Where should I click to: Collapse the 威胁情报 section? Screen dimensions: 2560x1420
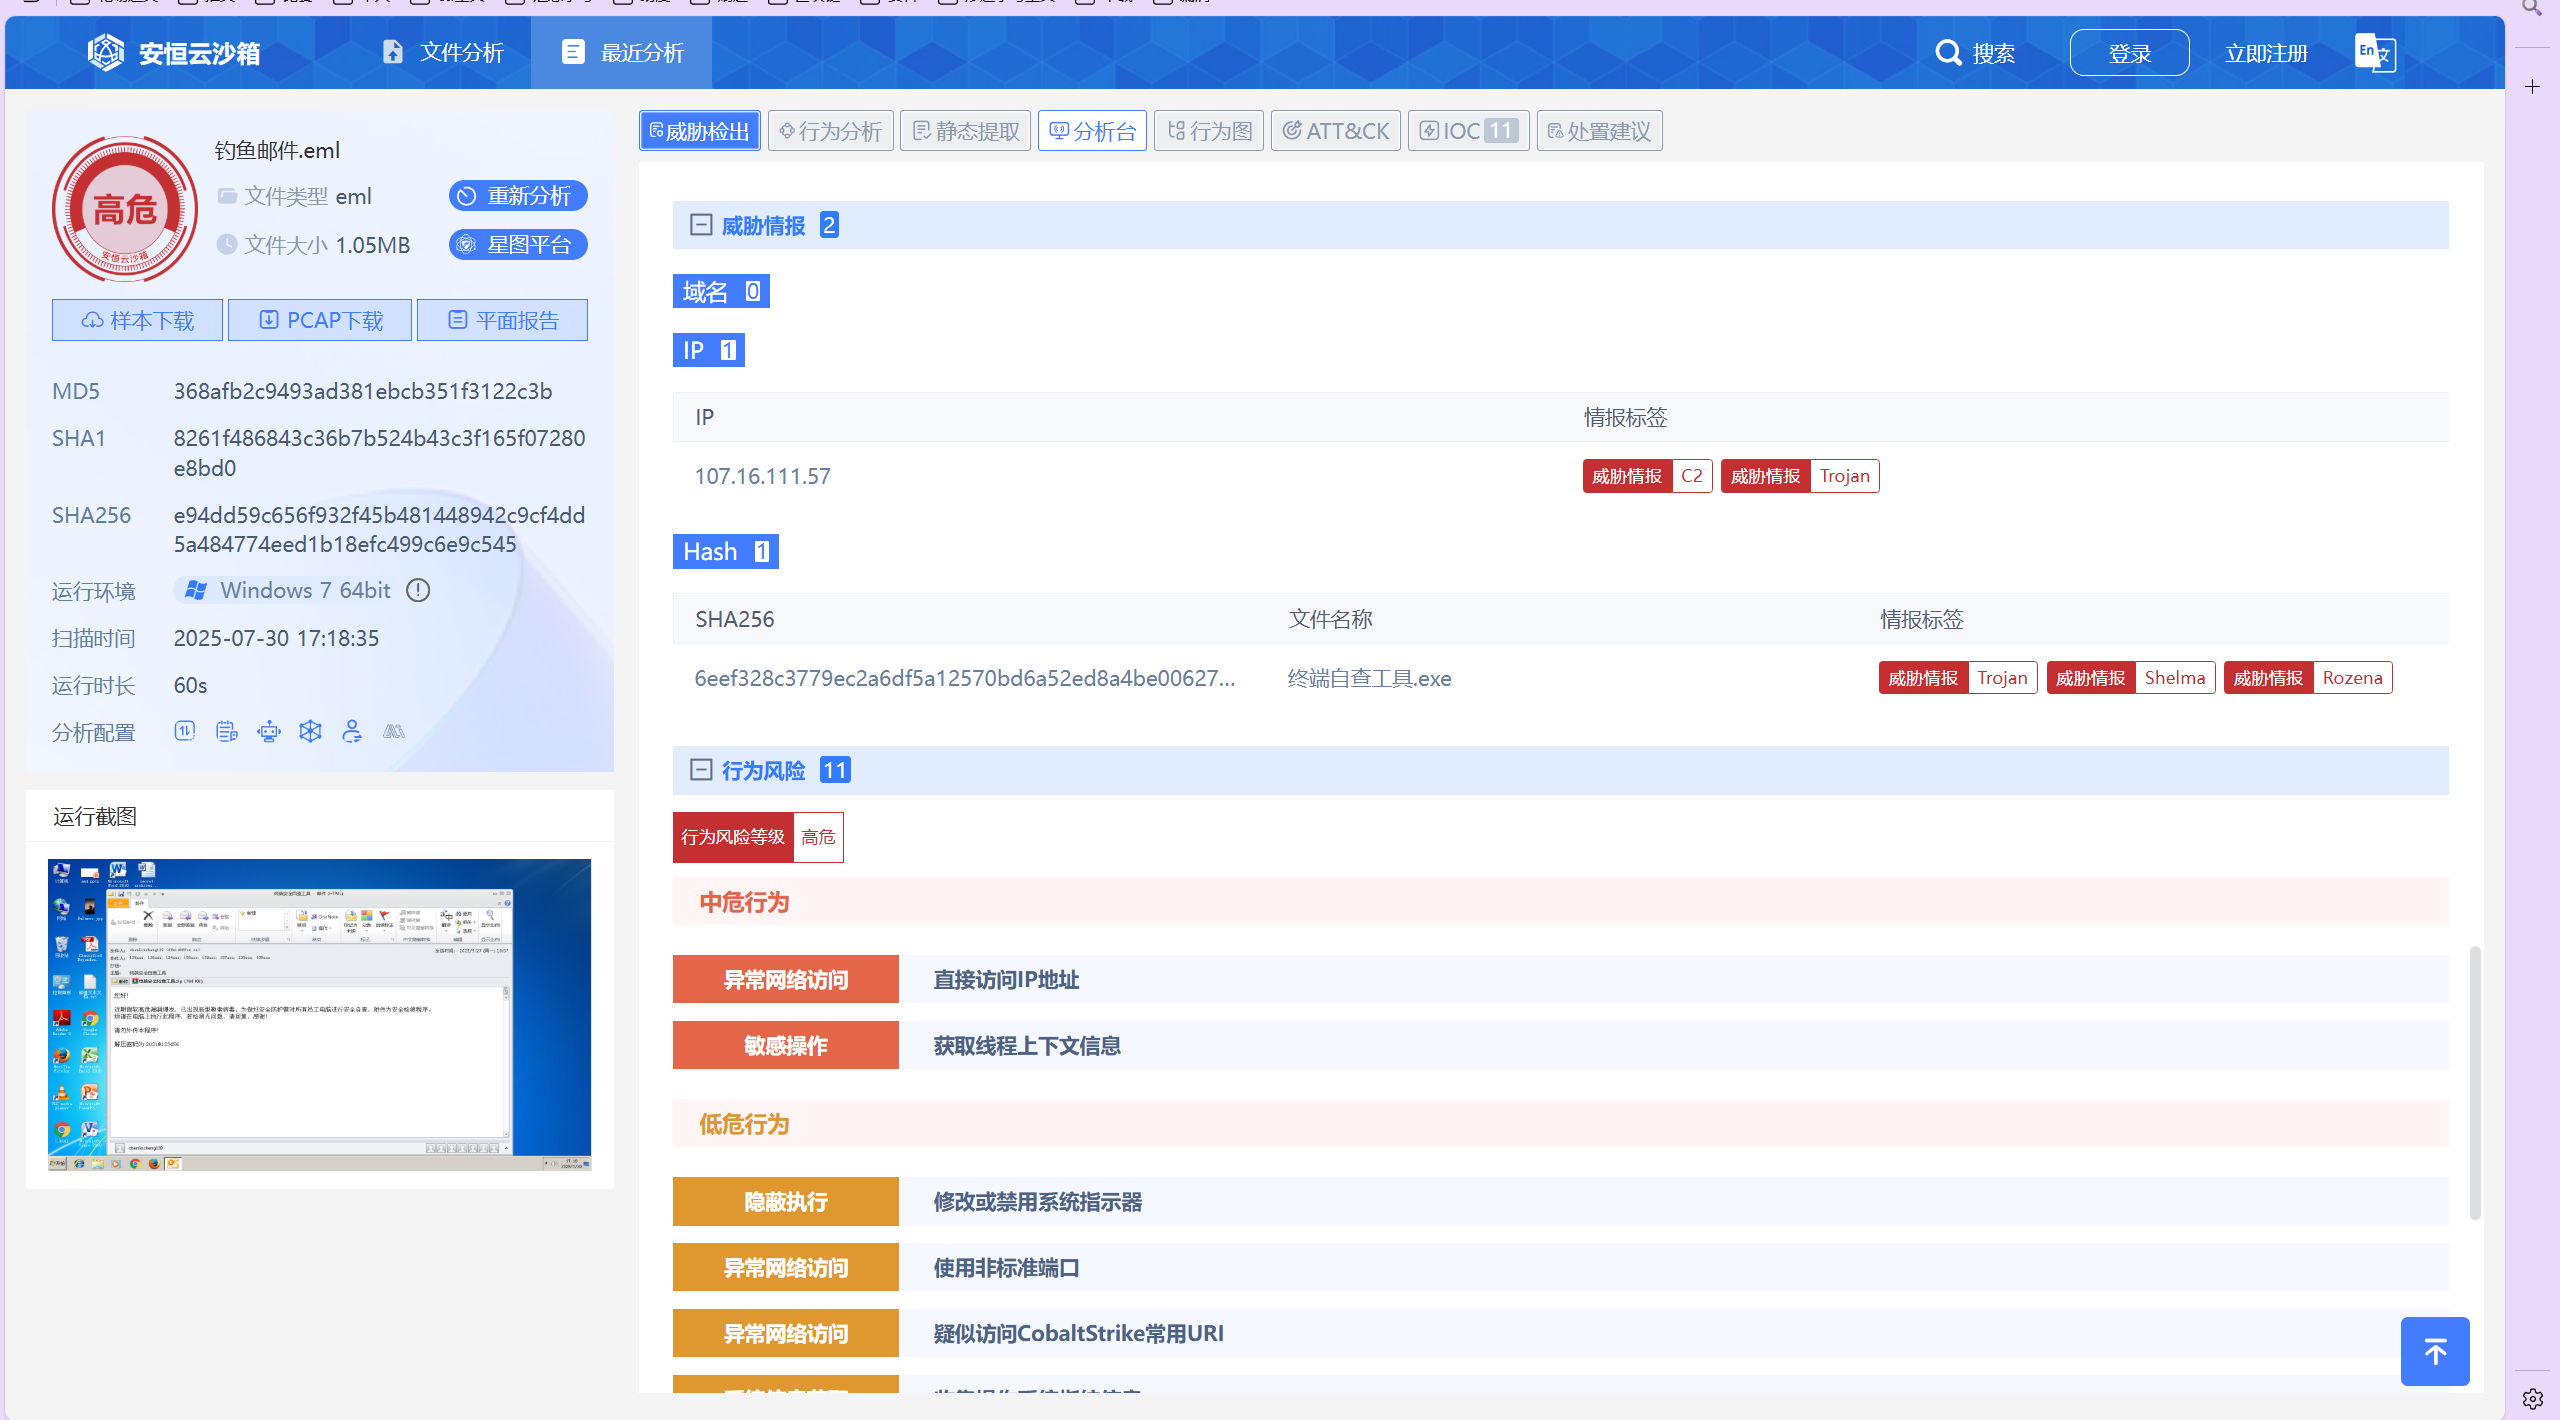coord(701,225)
